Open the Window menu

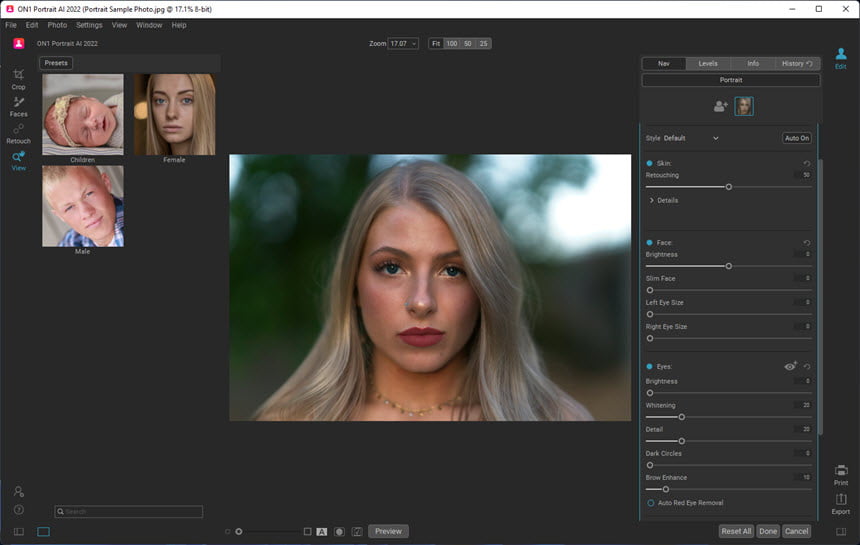149,25
